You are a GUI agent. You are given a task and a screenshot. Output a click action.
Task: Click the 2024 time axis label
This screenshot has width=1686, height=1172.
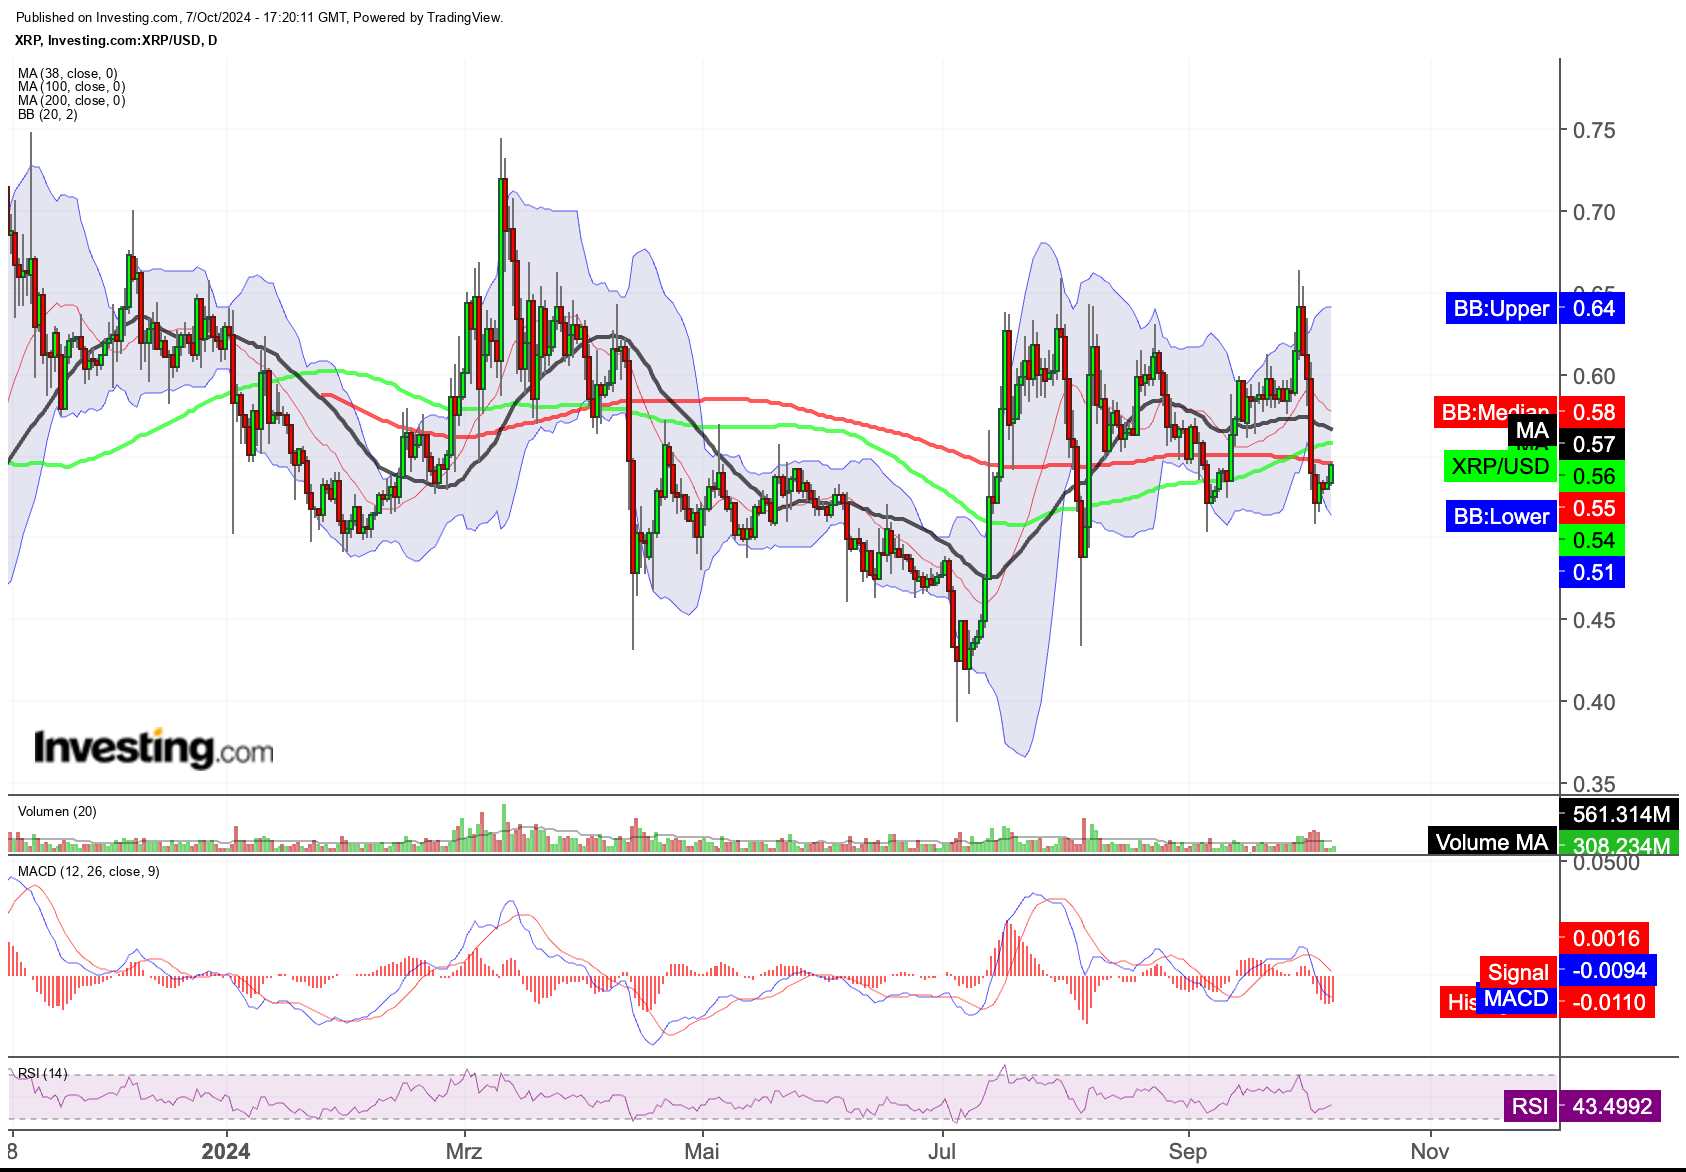pos(226,1151)
